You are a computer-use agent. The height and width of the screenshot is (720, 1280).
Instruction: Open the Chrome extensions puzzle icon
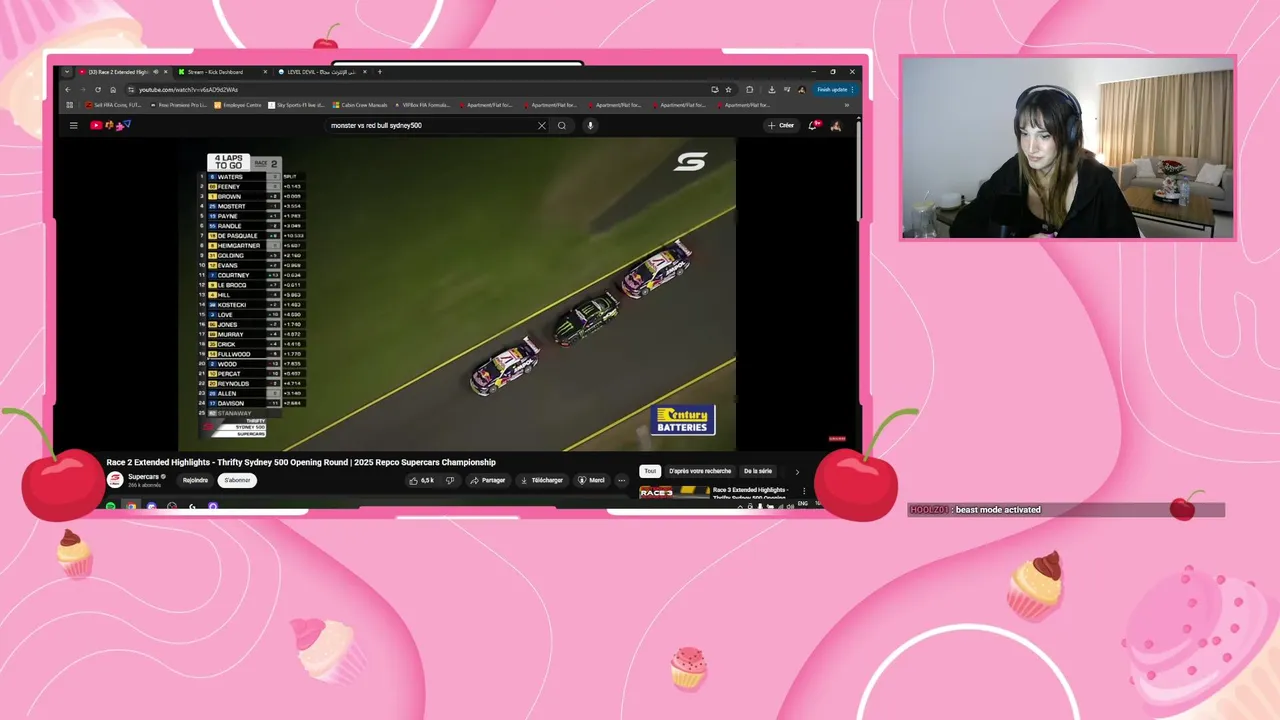750,89
